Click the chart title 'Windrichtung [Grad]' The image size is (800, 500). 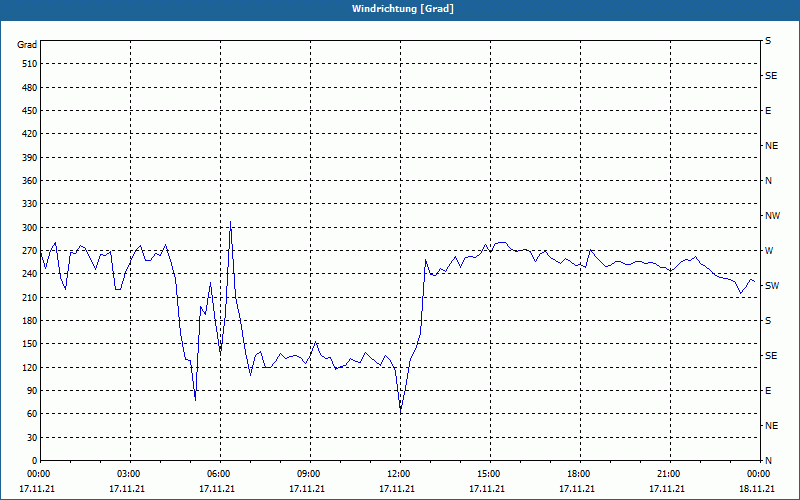(403, 9)
